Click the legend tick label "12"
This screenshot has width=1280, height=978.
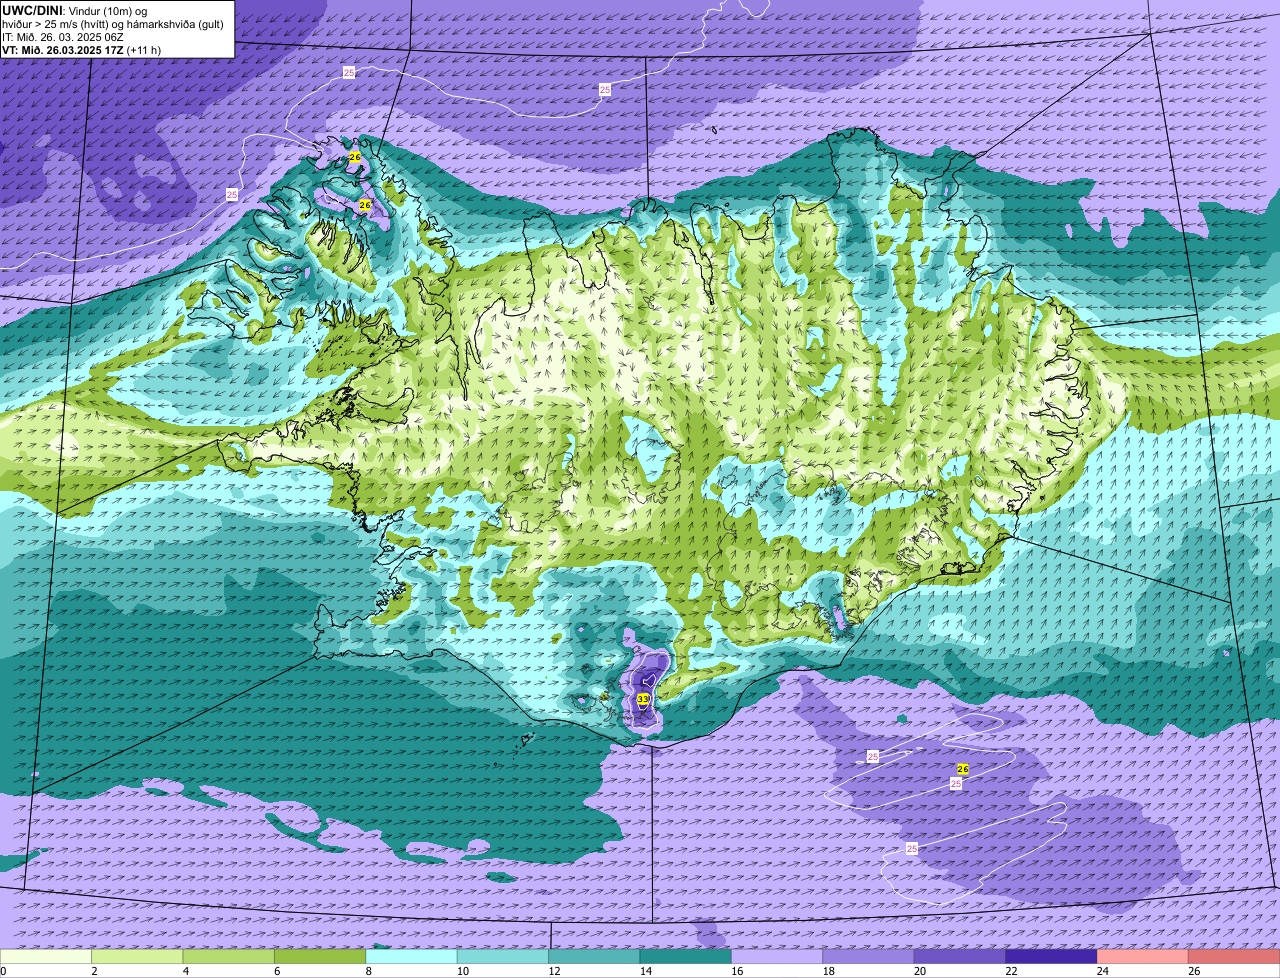(x=554, y=971)
